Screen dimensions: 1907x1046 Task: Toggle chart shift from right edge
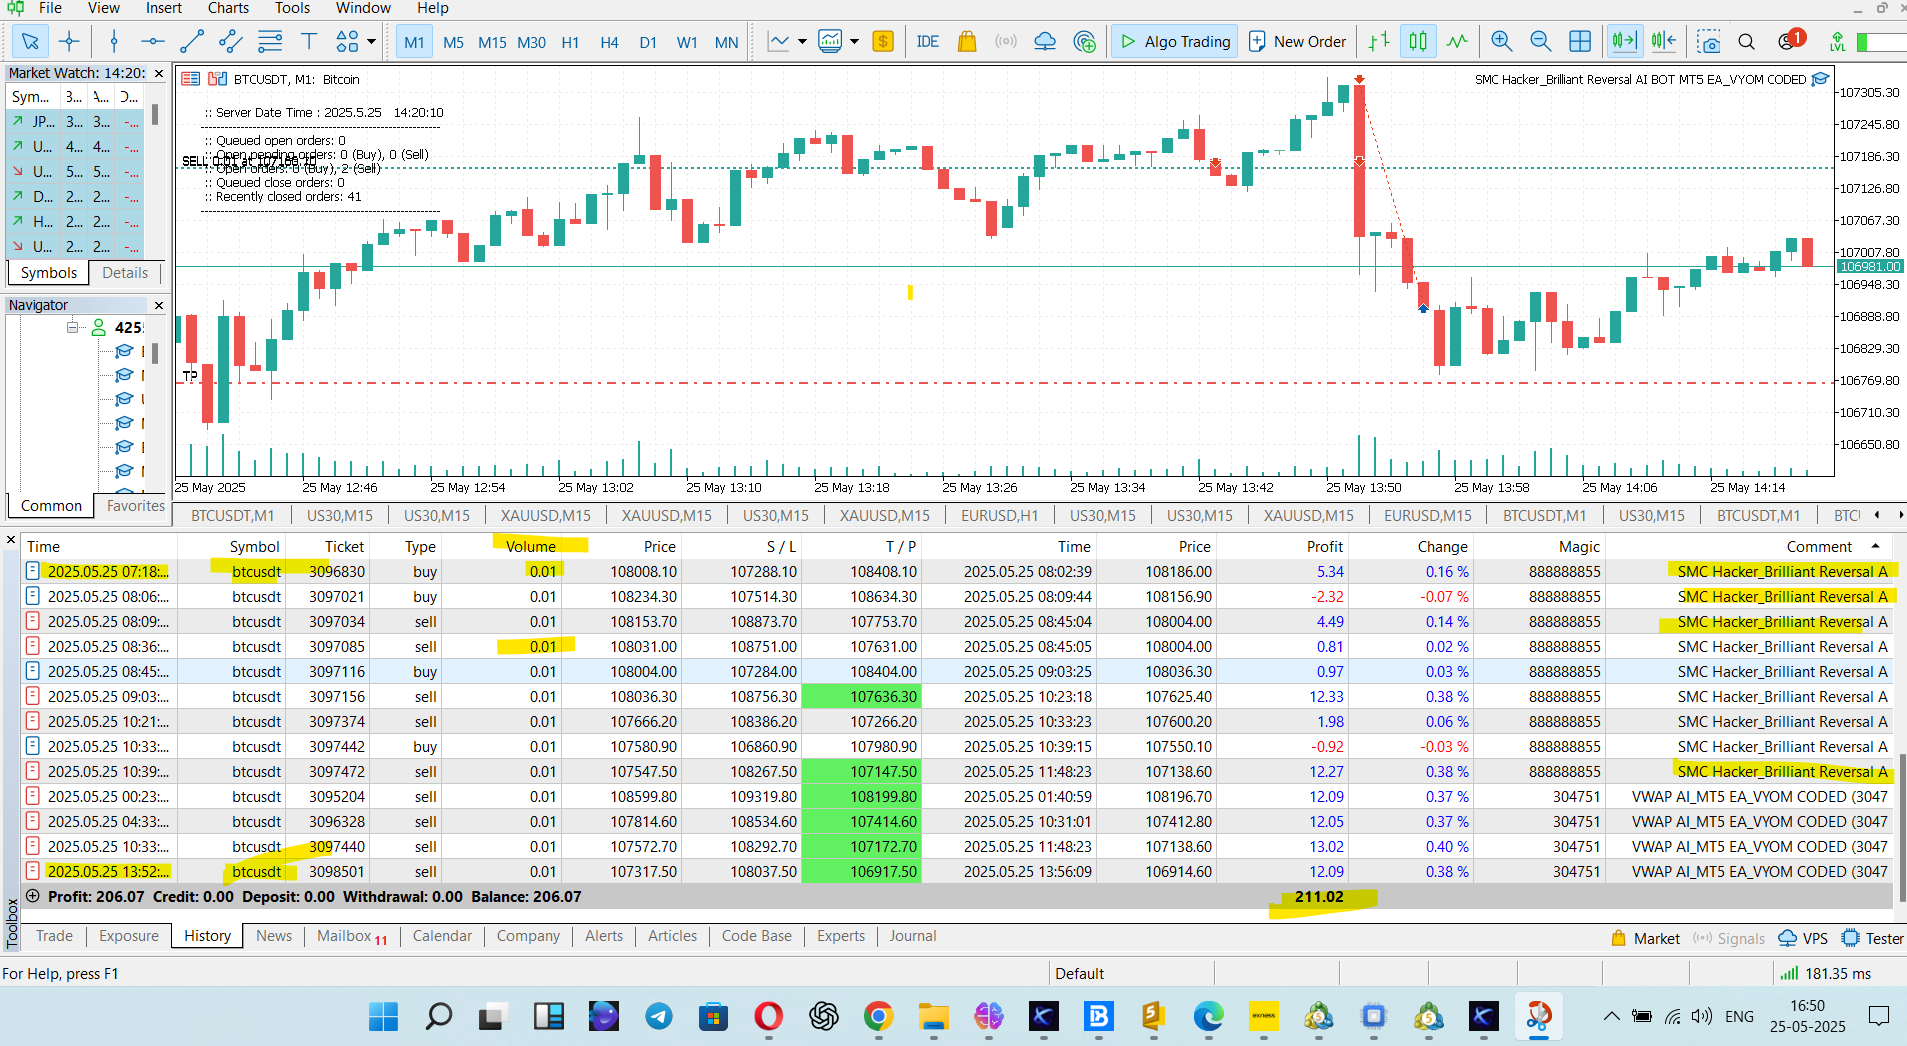pyautogui.click(x=1663, y=42)
